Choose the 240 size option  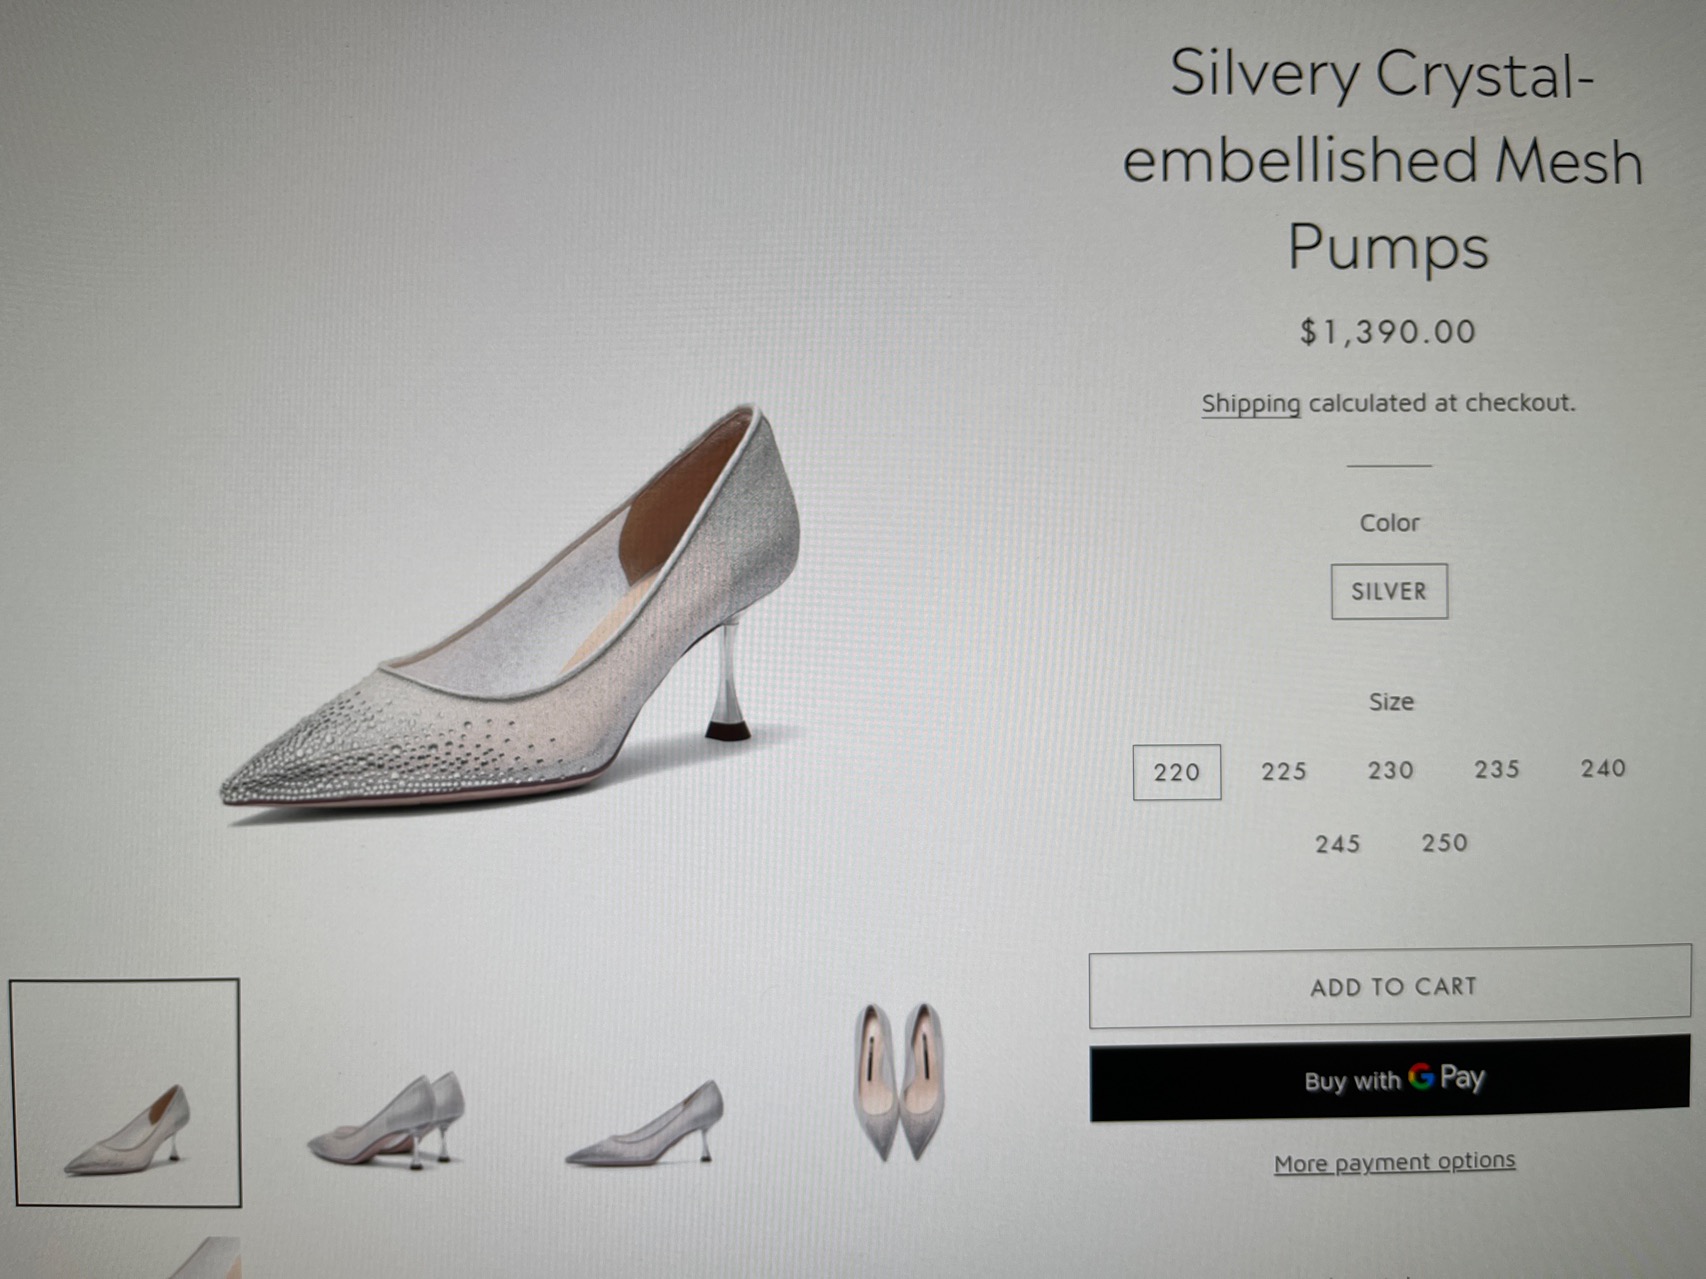click(x=1603, y=768)
